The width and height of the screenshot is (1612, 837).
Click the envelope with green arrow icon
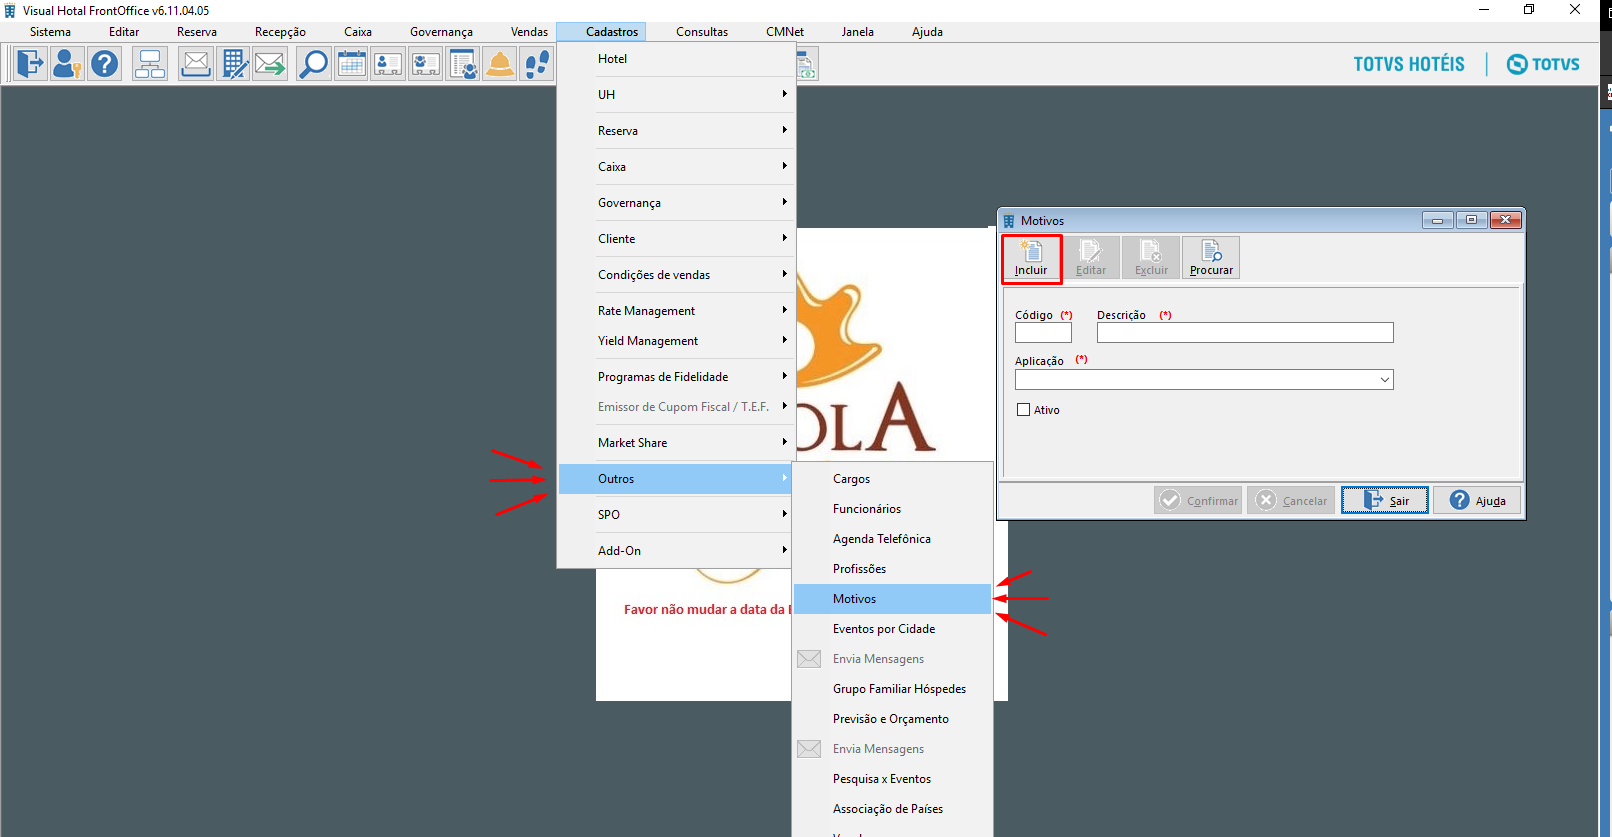(270, 64)
